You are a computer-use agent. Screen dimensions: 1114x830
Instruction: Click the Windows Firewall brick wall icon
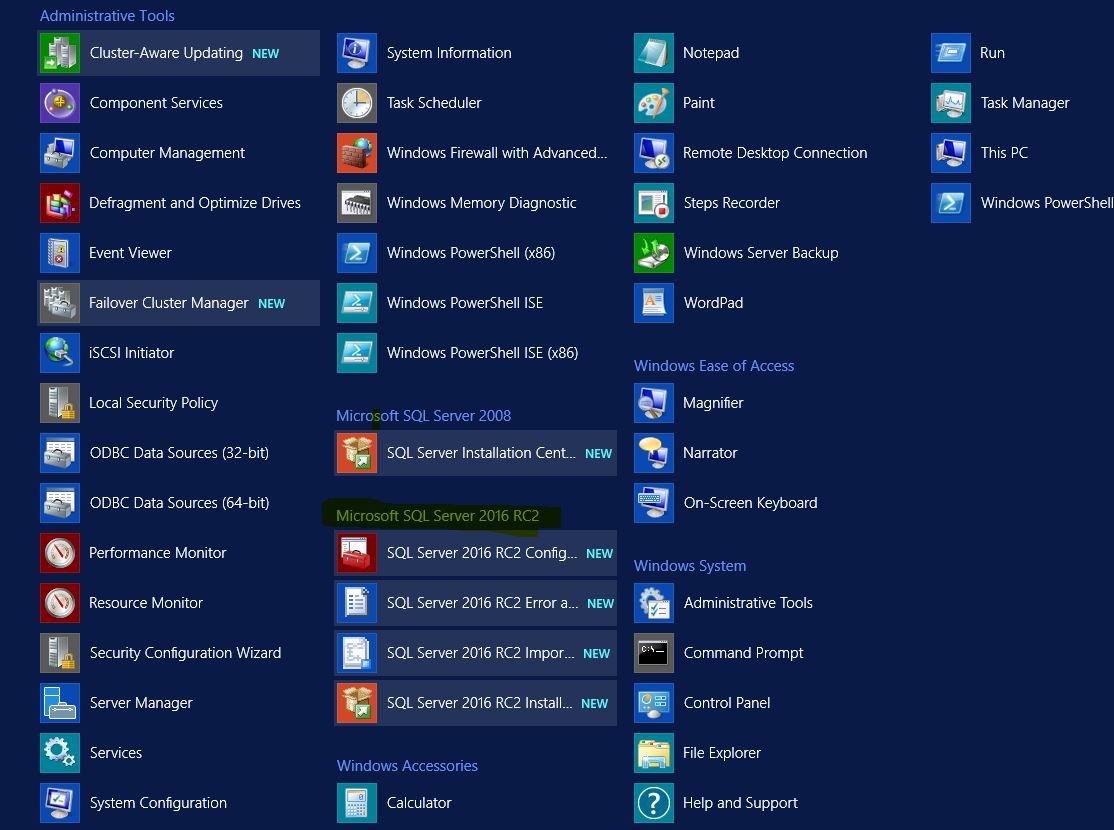pos(357,153)
